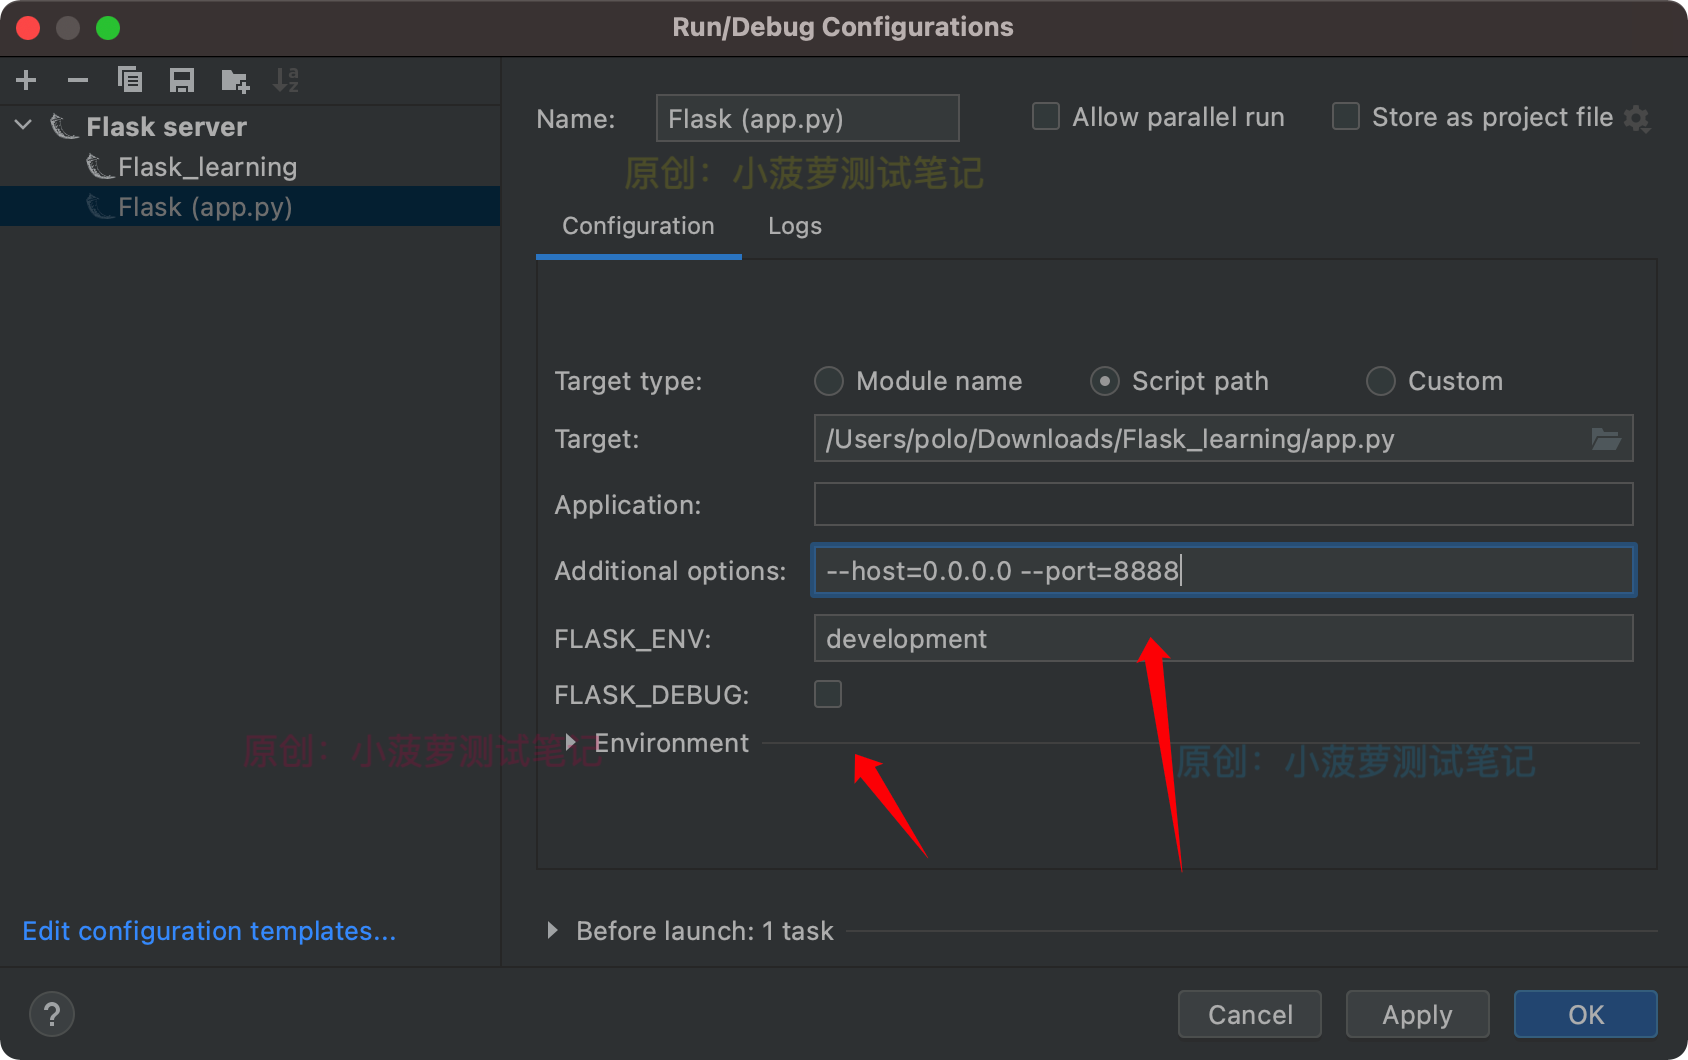Sort configurations alphabetically

(286, 80)
